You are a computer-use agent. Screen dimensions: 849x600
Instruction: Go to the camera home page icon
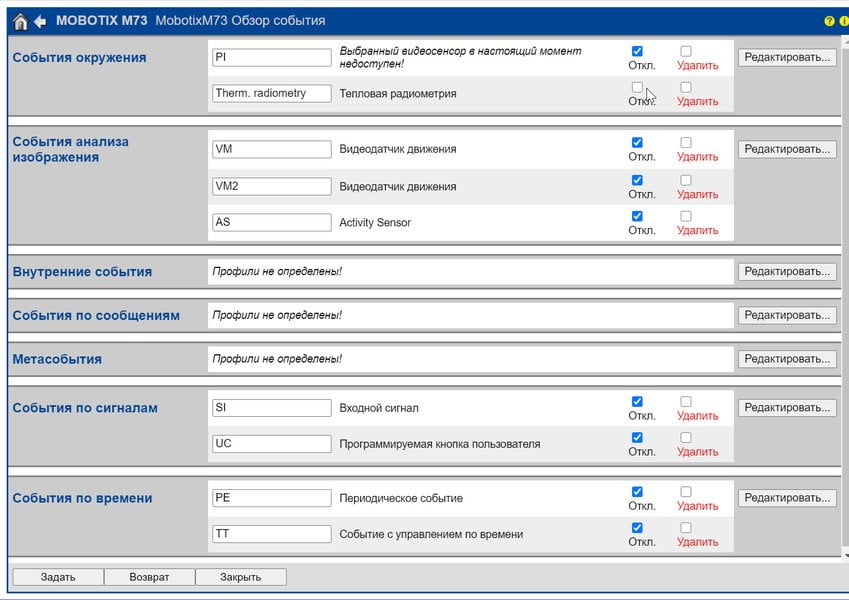[21, 22]
